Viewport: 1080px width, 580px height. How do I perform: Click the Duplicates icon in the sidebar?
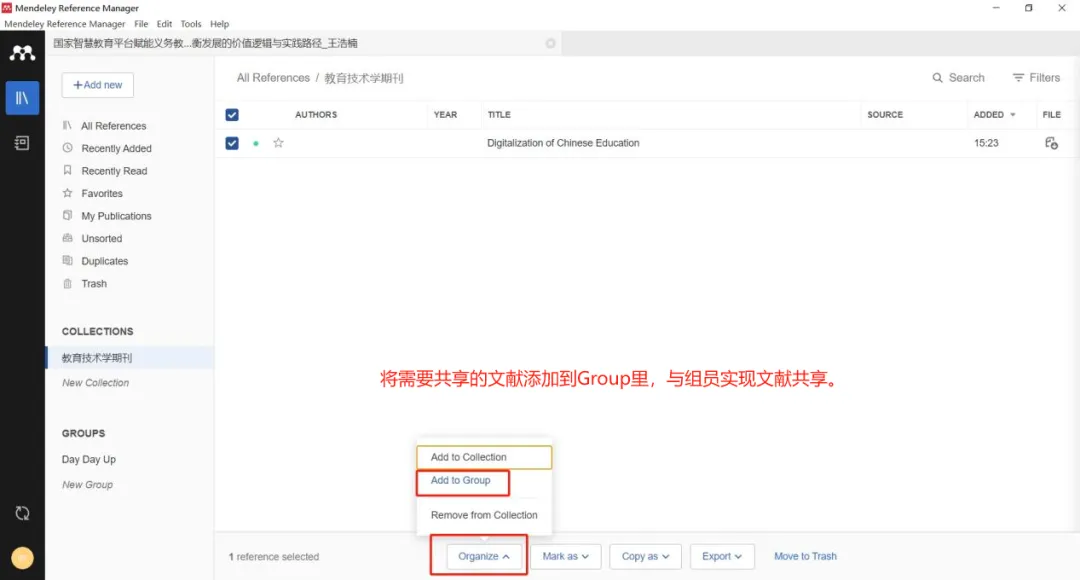(68, 260)
